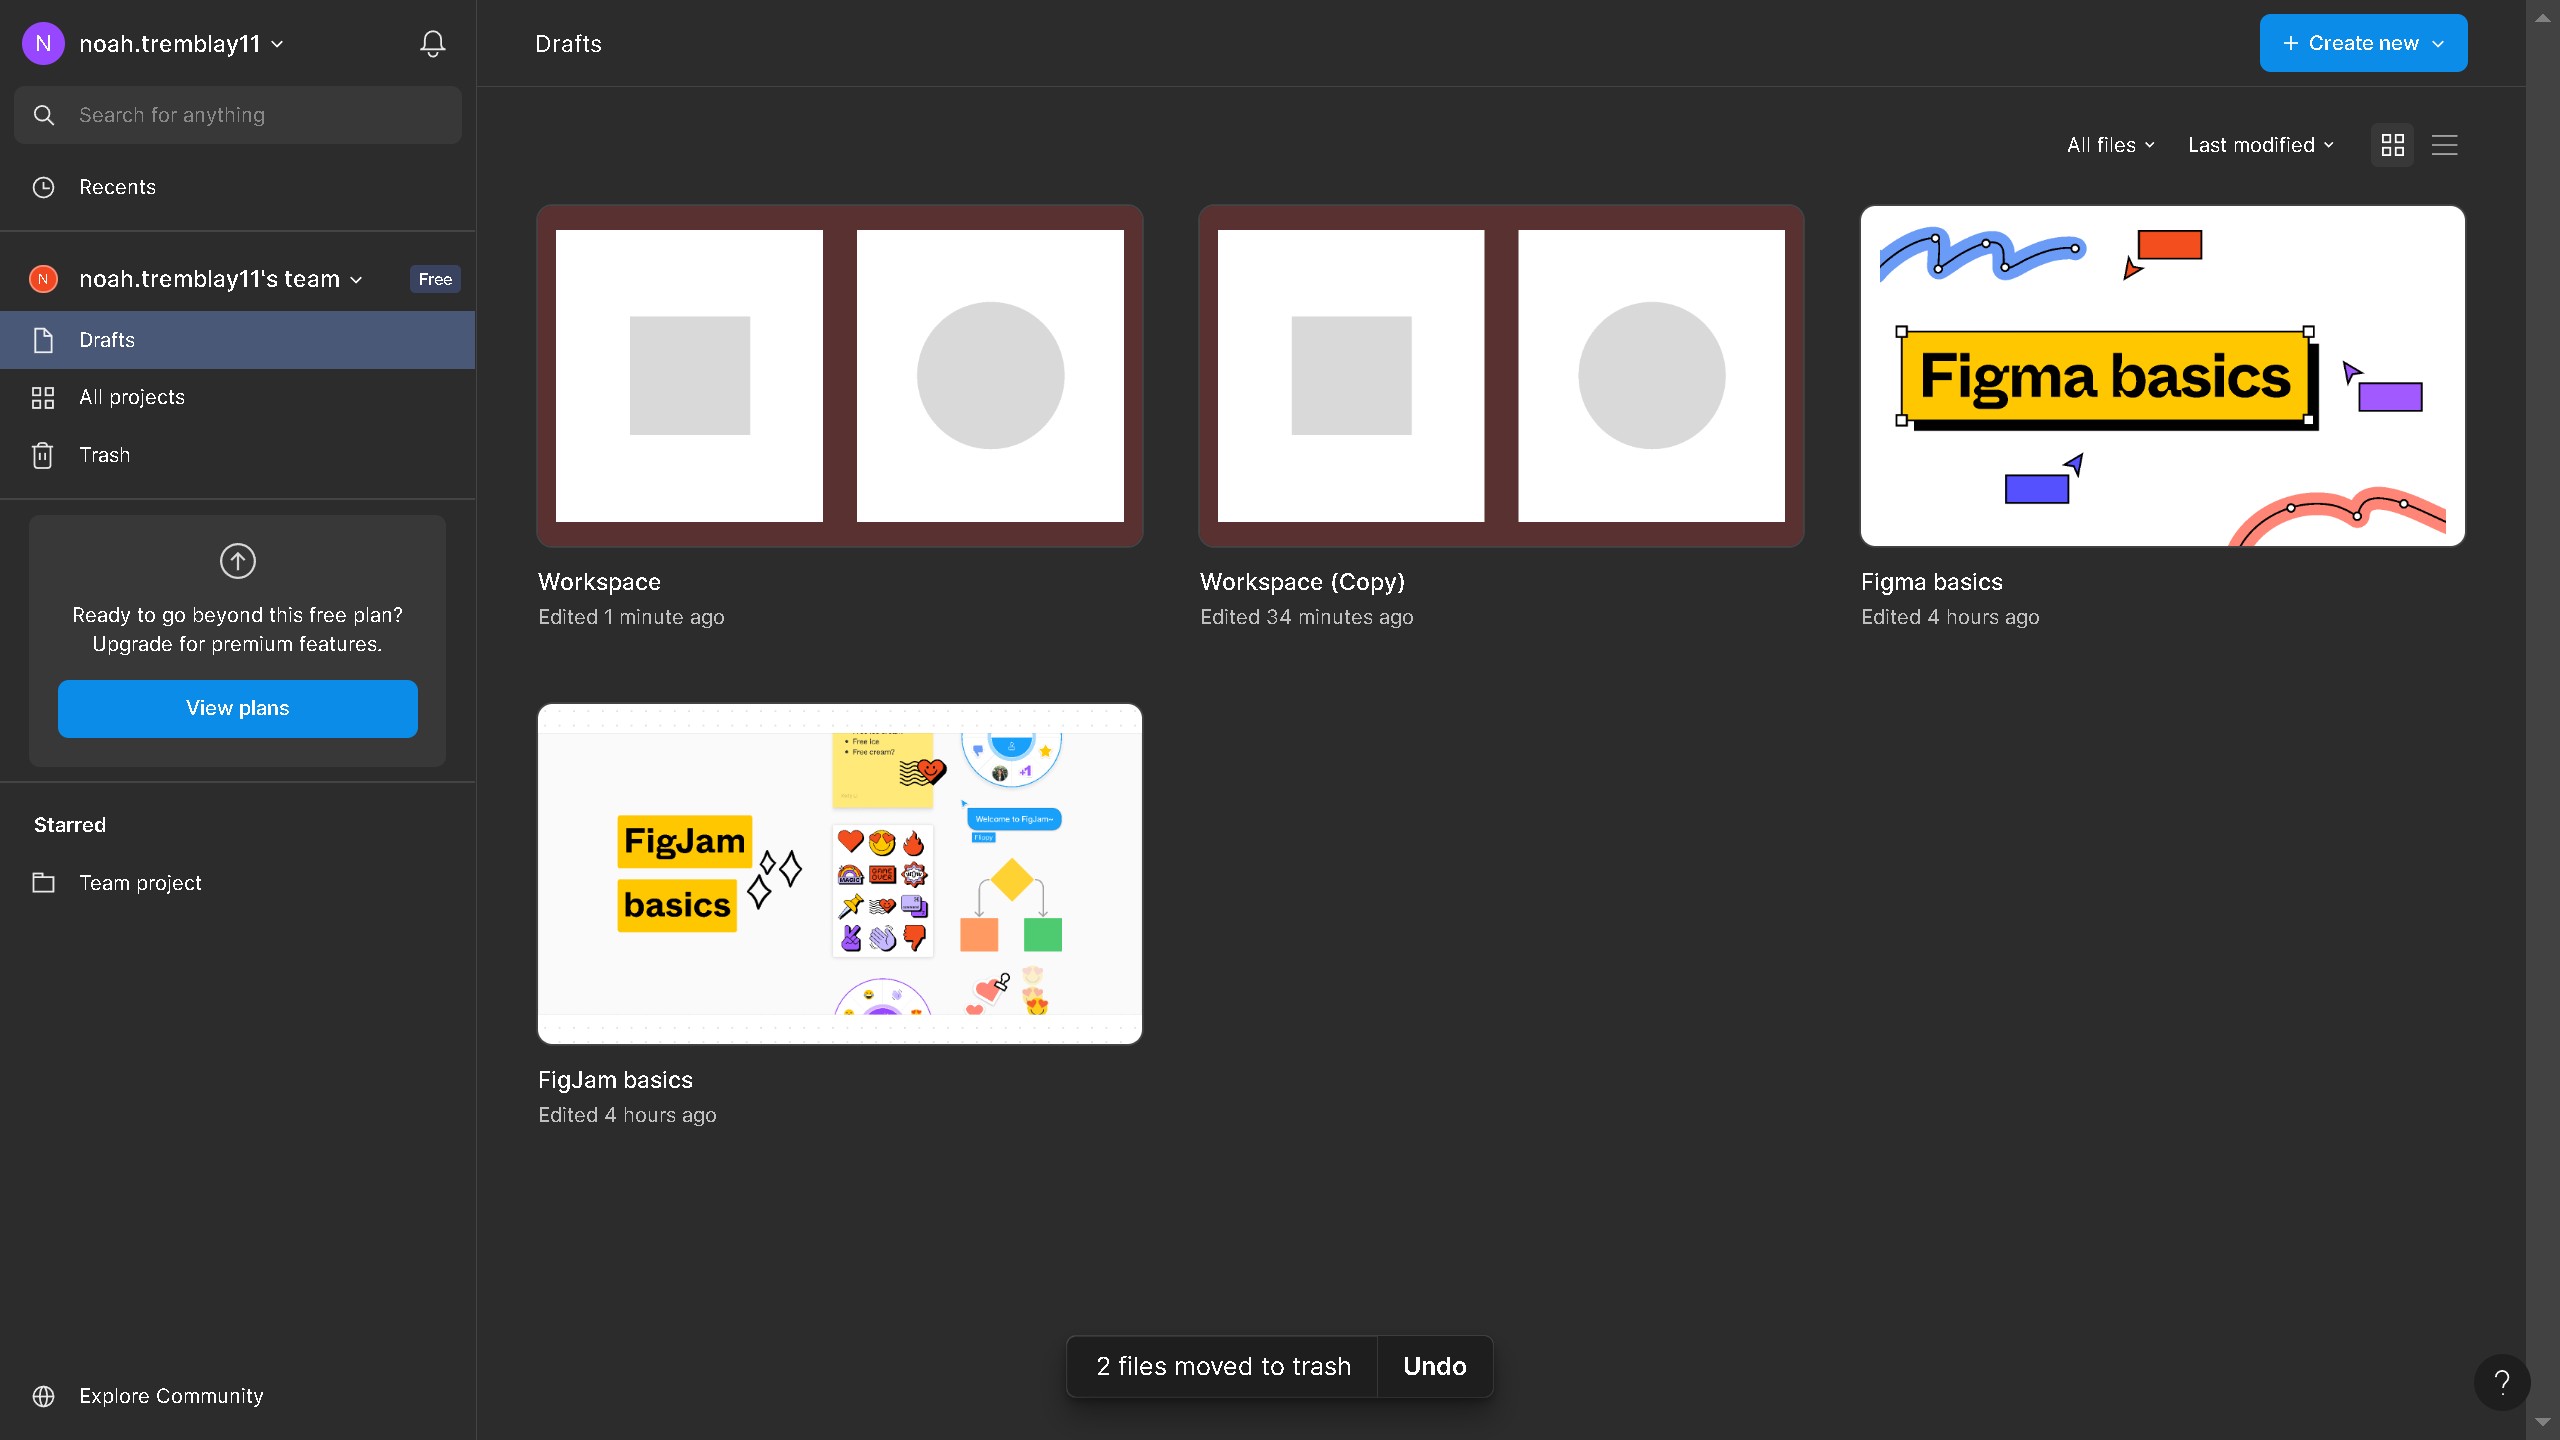Open the Team project folder

click(140, 883)
